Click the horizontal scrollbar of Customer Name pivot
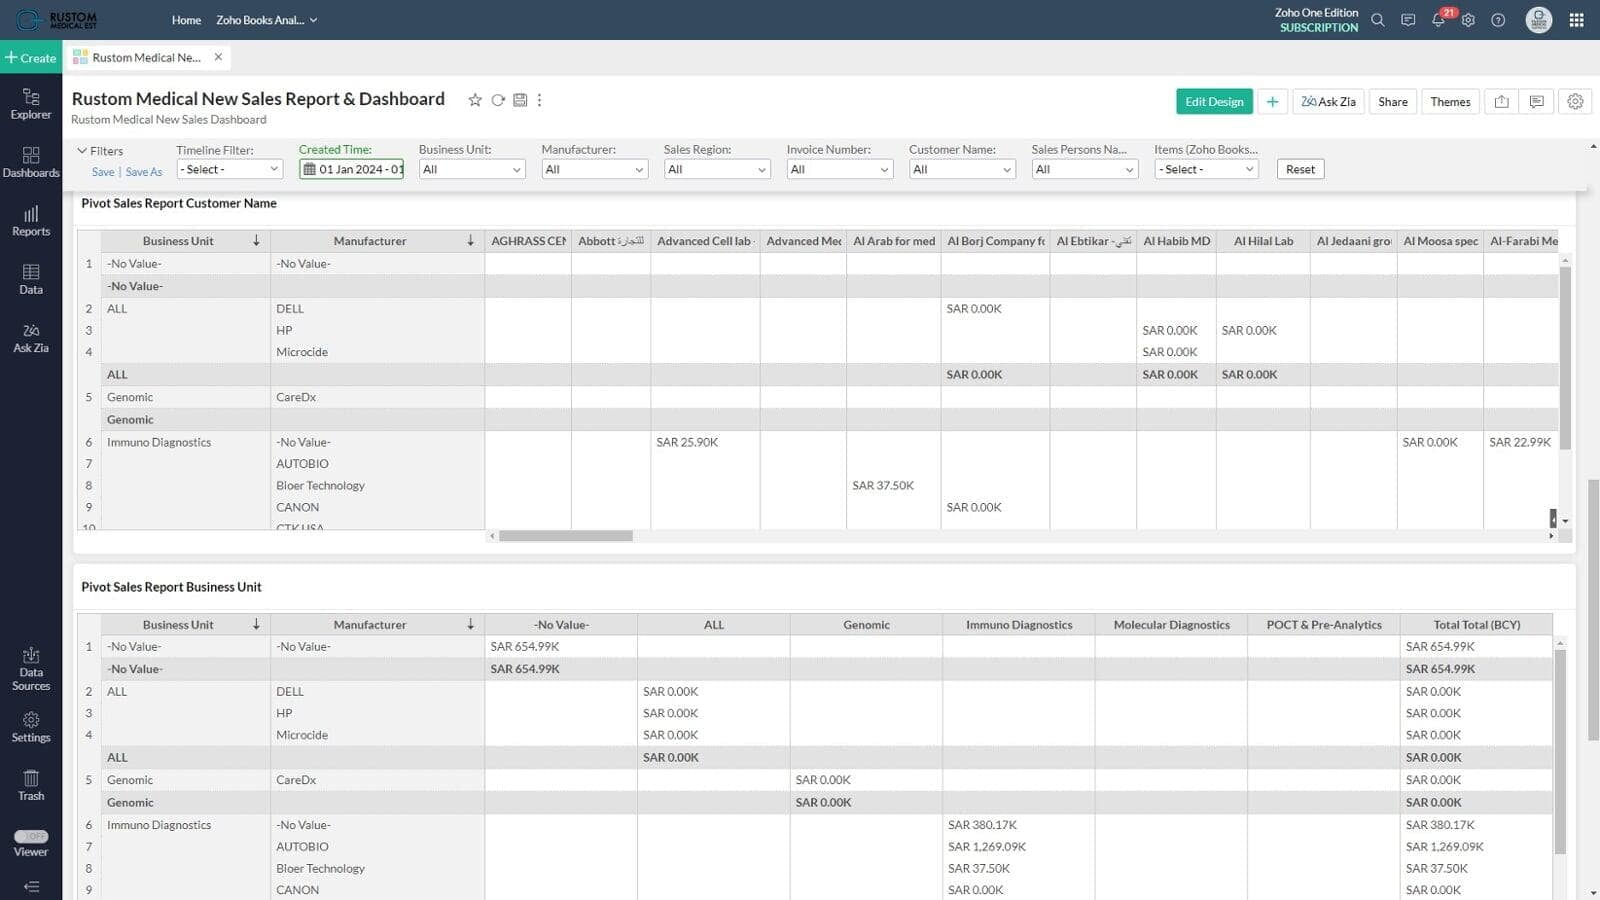 tap(566, 536)
